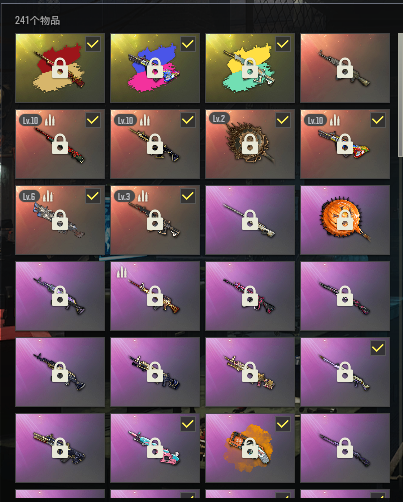Click the lock icon on the orange pumpkin pan skin
This screenshot has width=403, height=502.
tap(345, 220)
